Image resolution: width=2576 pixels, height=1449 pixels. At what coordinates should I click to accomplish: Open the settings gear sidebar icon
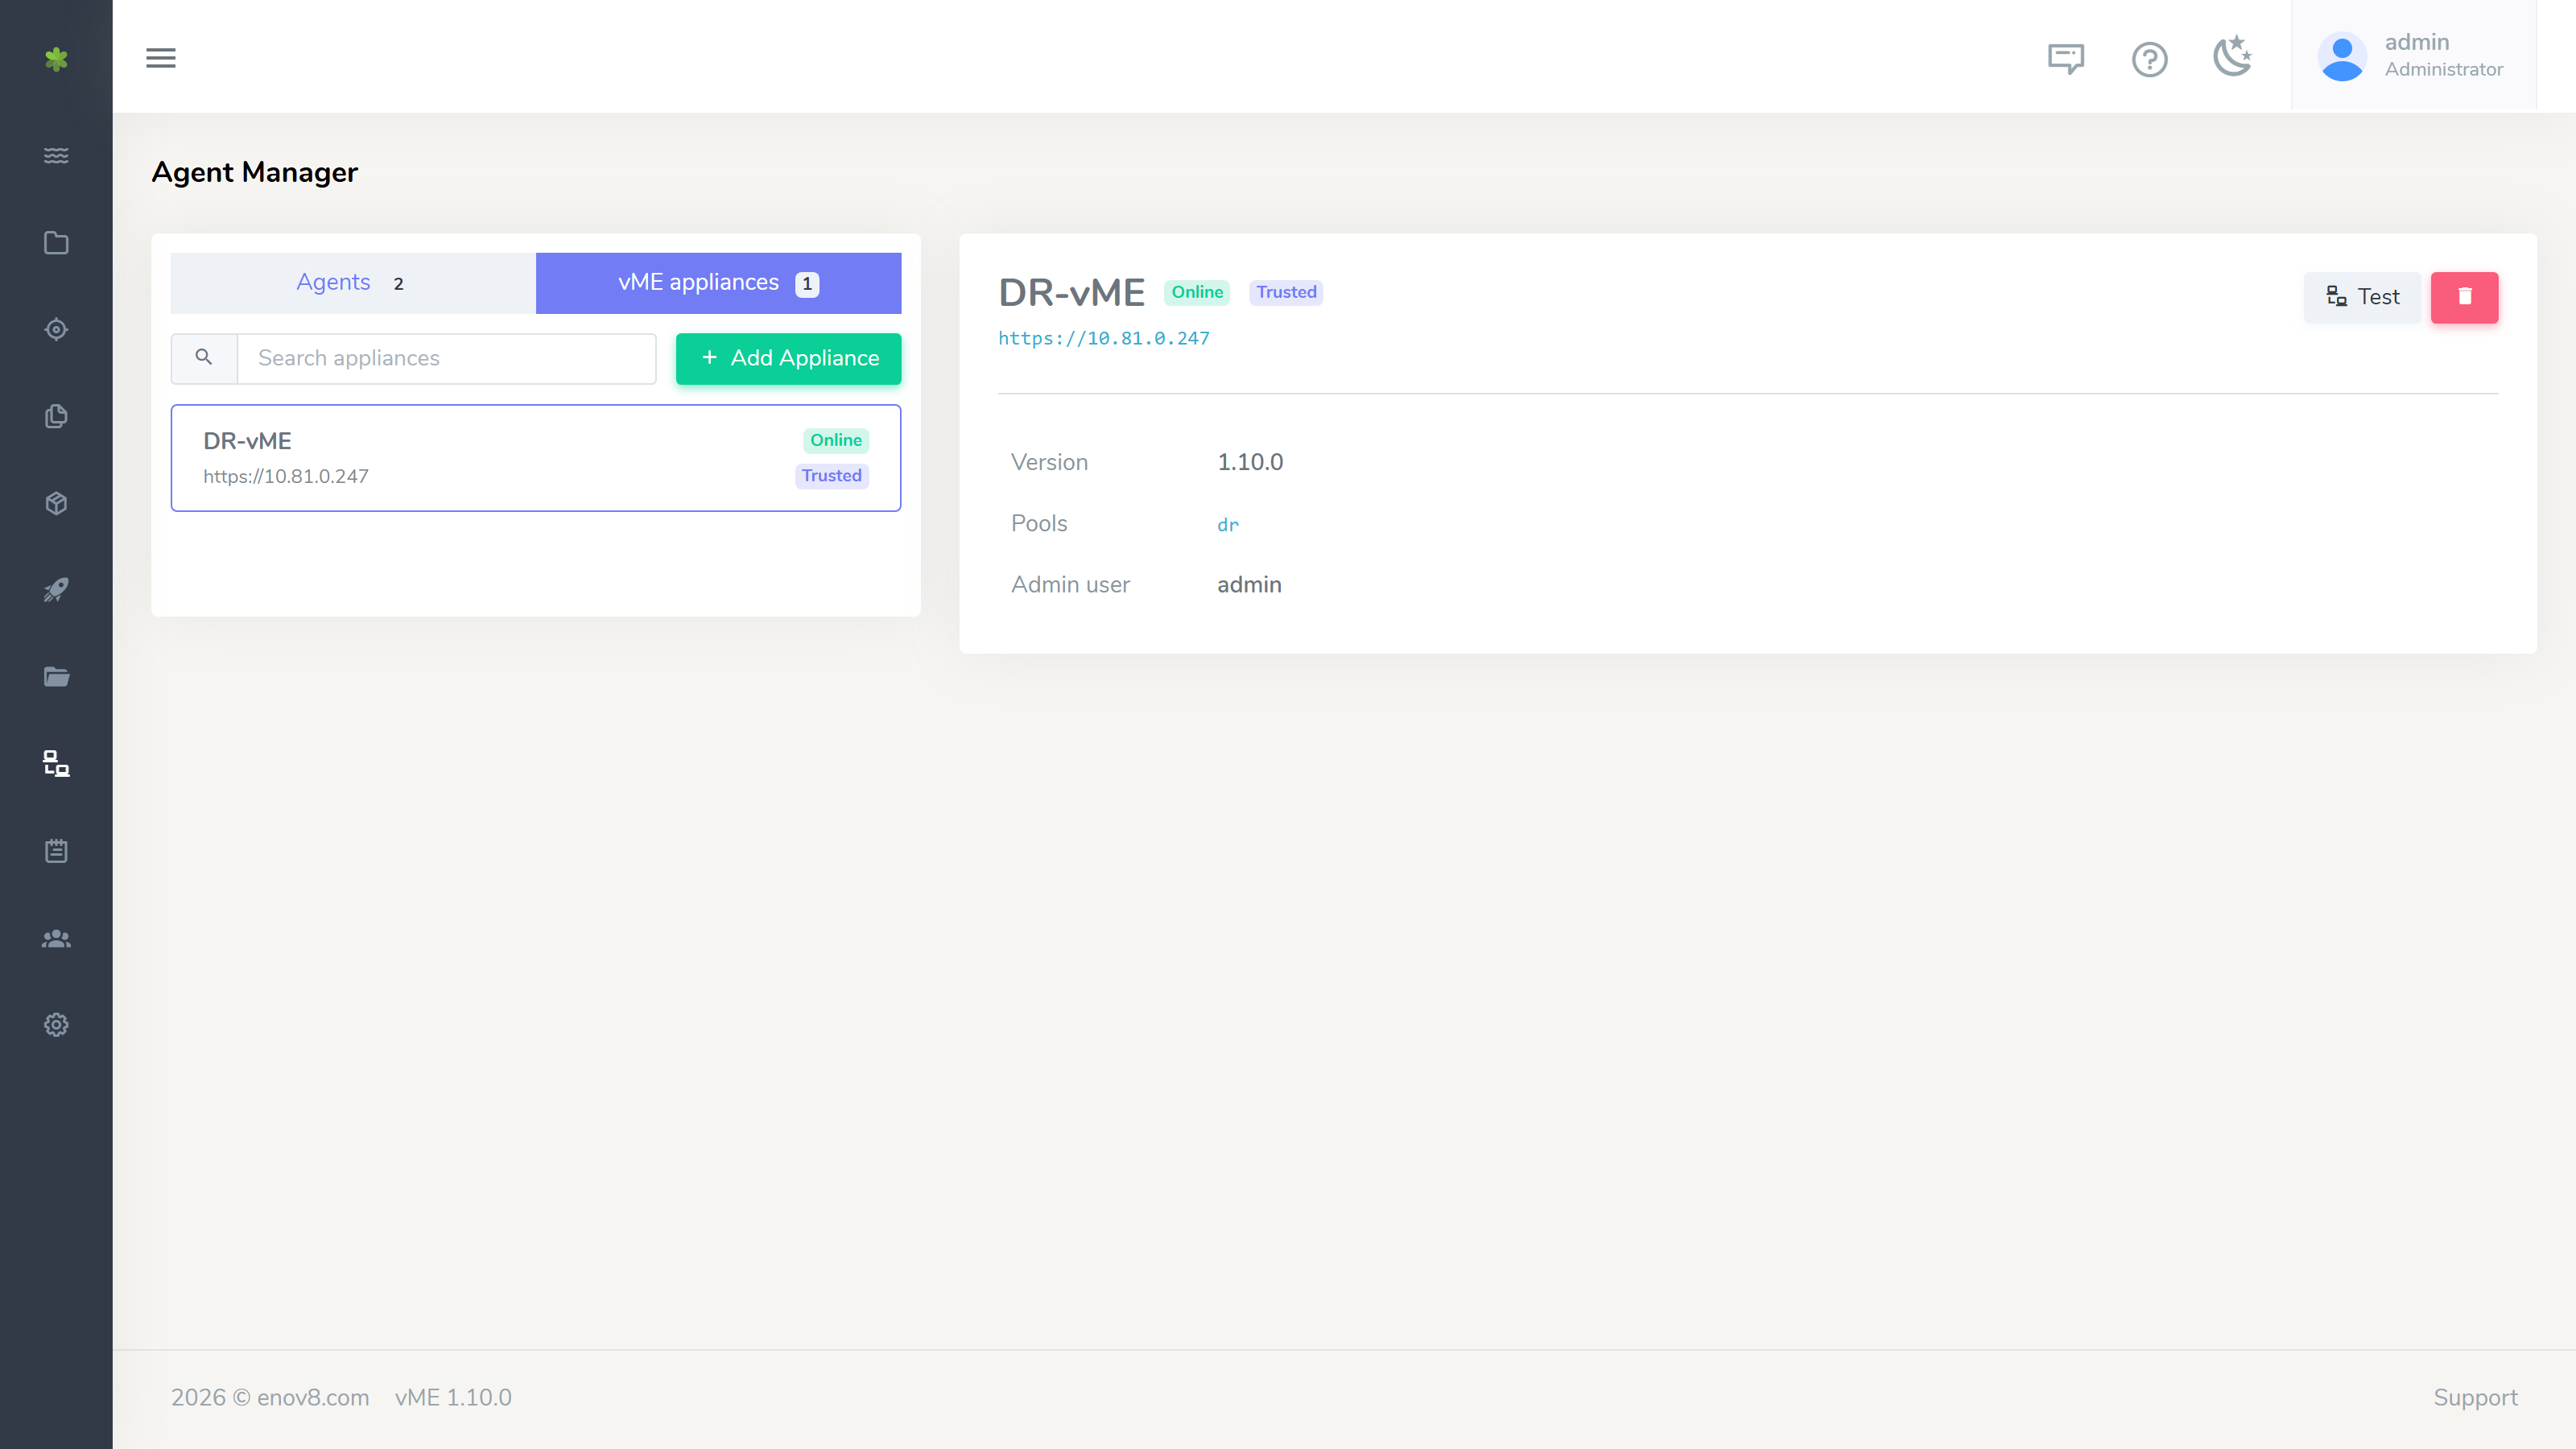tap(56, 1025)
